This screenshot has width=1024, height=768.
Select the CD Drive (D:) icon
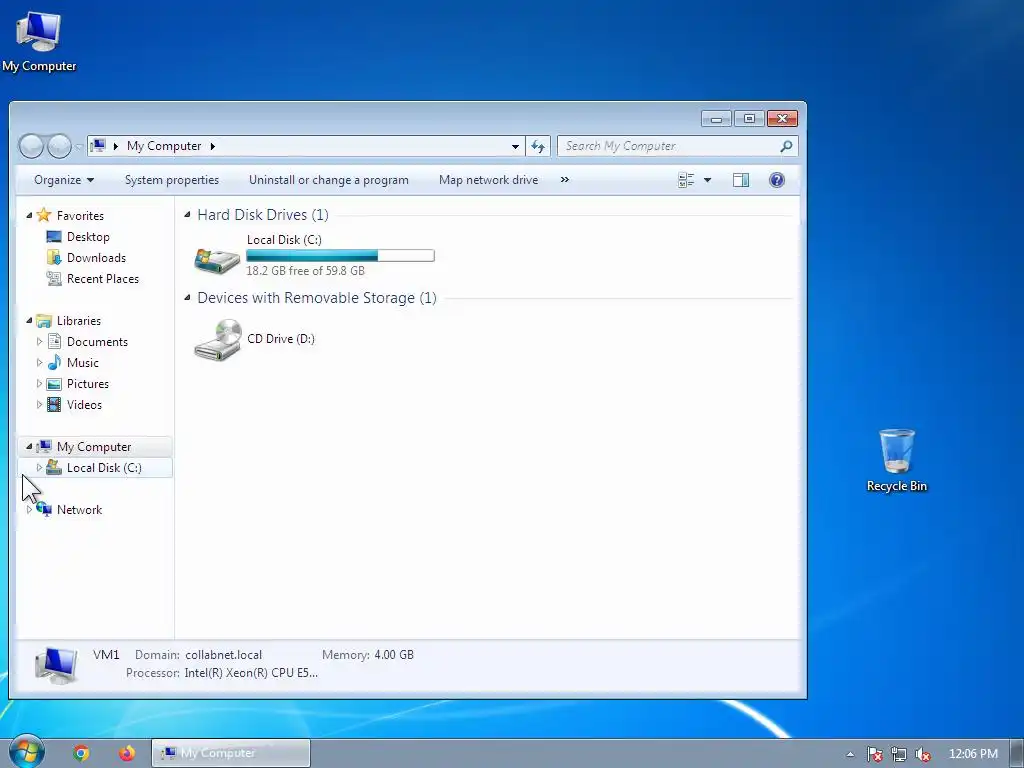(217, 339)
